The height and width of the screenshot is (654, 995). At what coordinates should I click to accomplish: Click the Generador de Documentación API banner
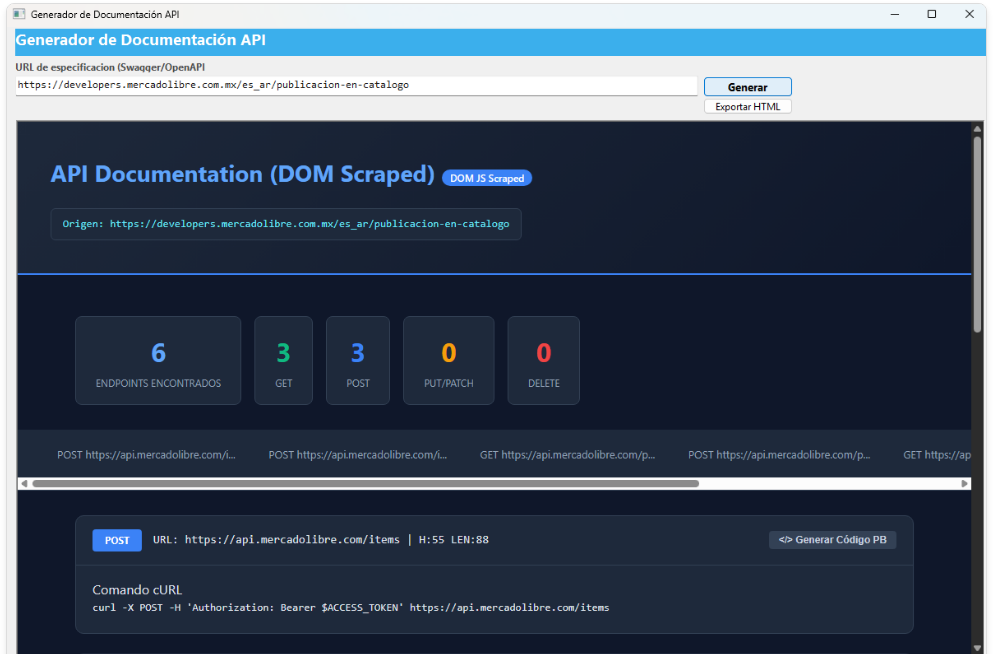[x=500, y=41]
